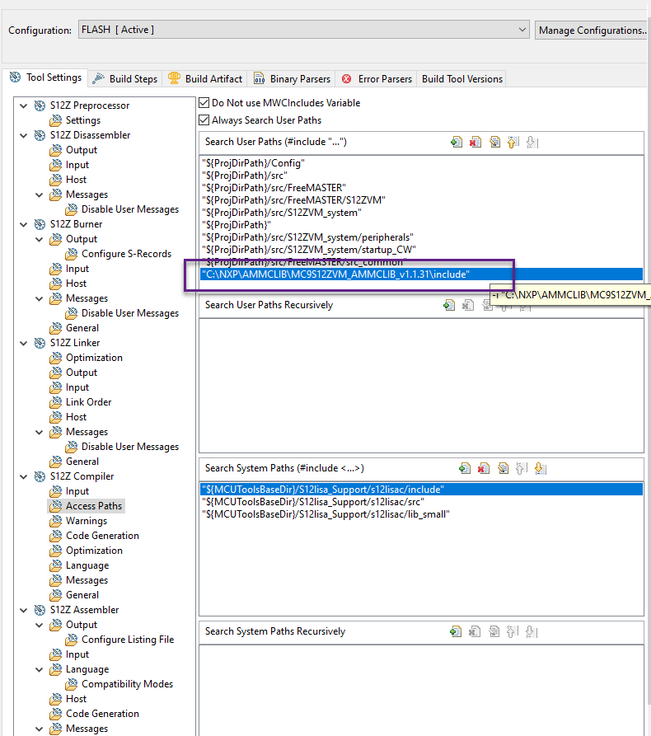Select Code Generation under S12Z Compiler
Image resolution: width=651 pixels, height=736 pixels.
[102, 536]
